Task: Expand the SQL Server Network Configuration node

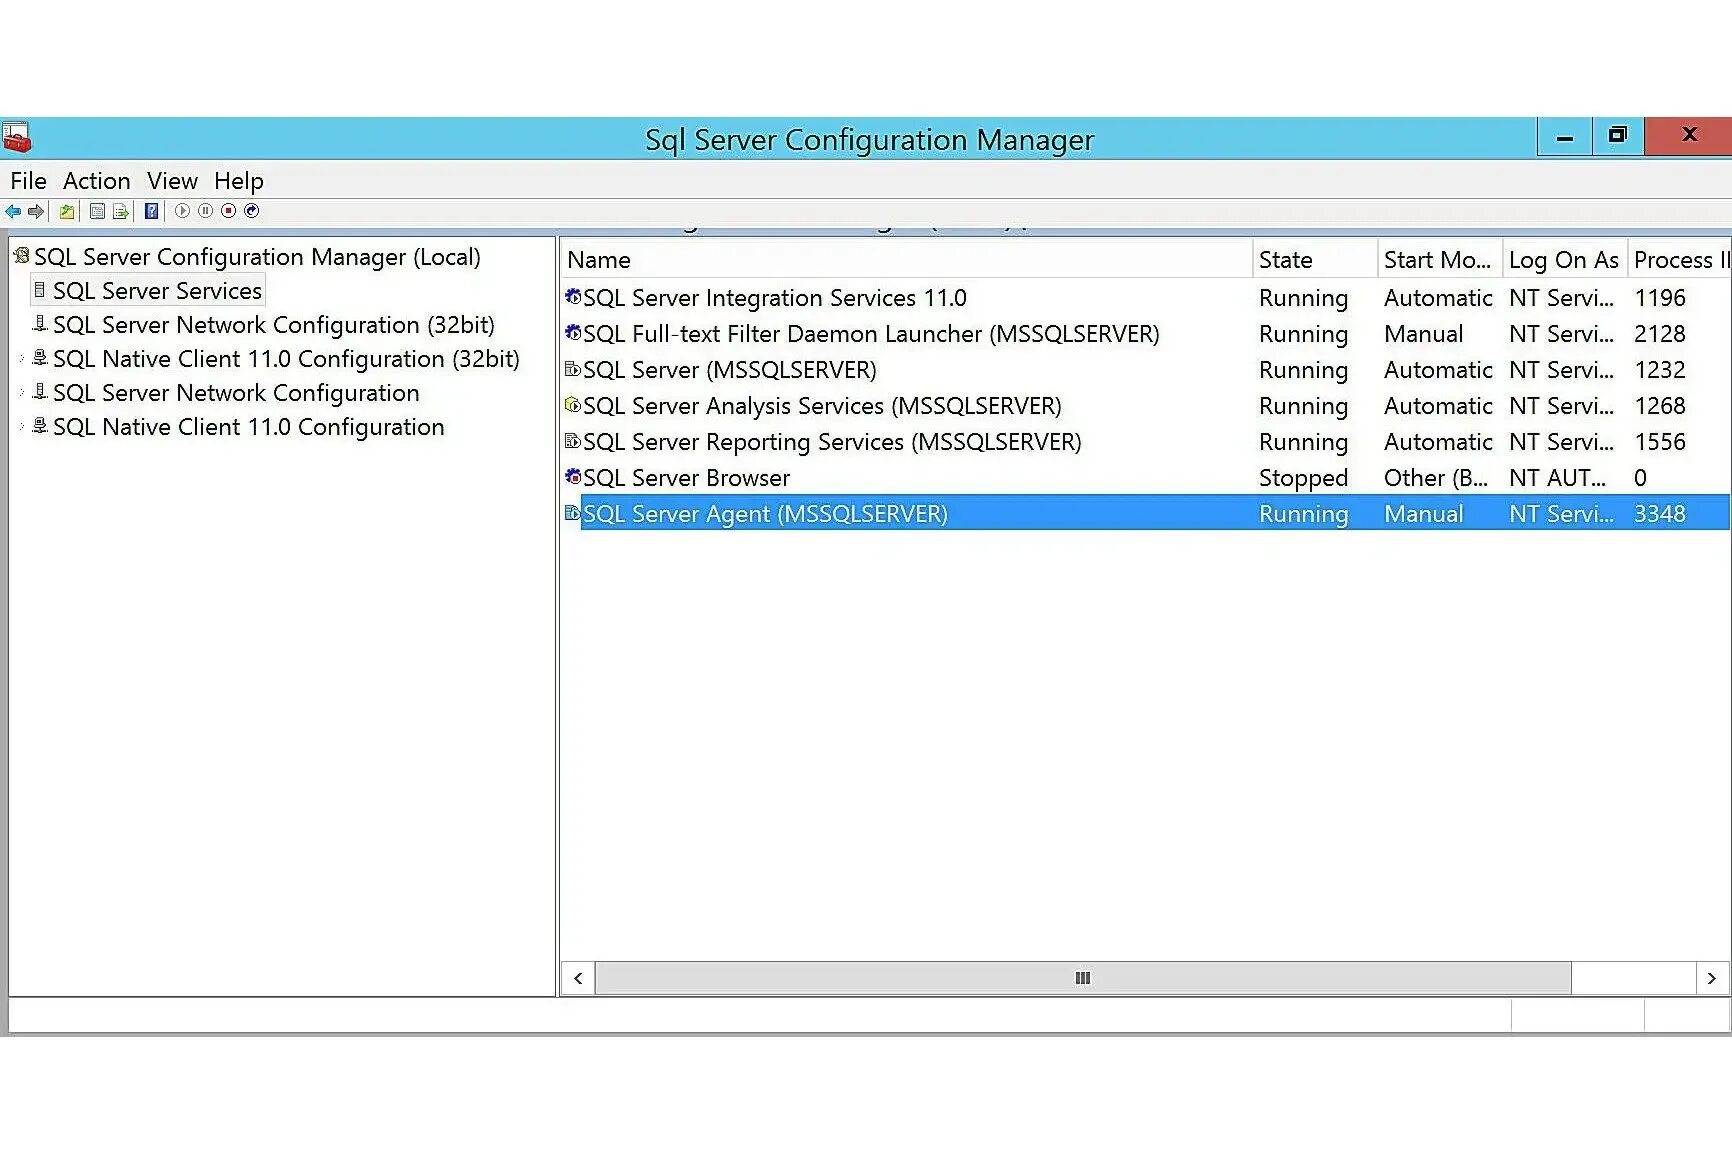Action: 21,392
